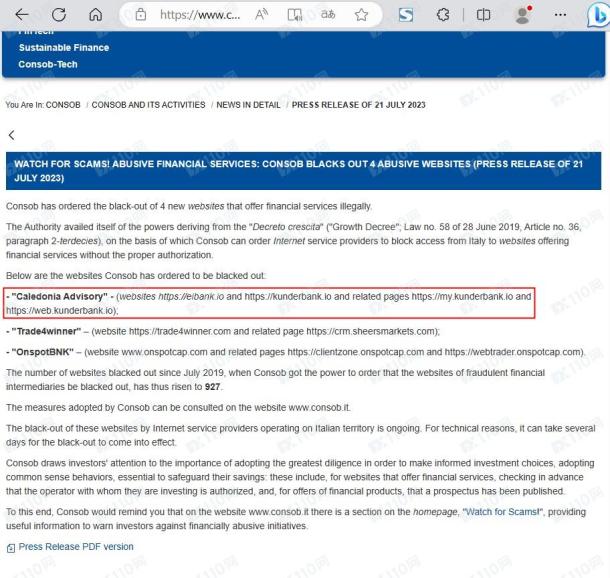View site information via the lock icon

coord(140,15)
